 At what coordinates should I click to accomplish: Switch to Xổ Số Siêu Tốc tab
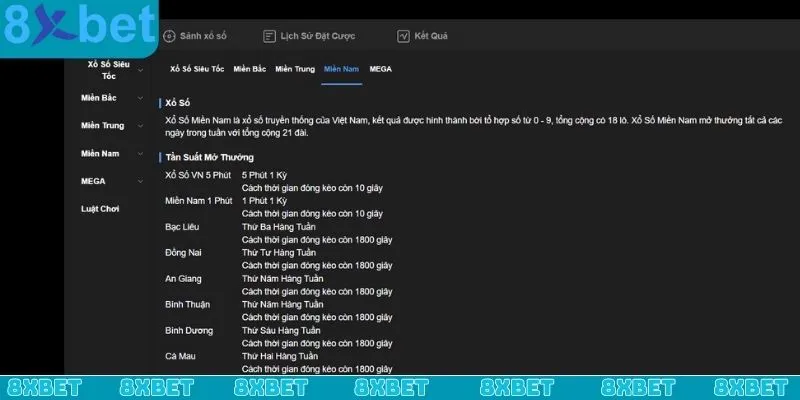[197, 69]
